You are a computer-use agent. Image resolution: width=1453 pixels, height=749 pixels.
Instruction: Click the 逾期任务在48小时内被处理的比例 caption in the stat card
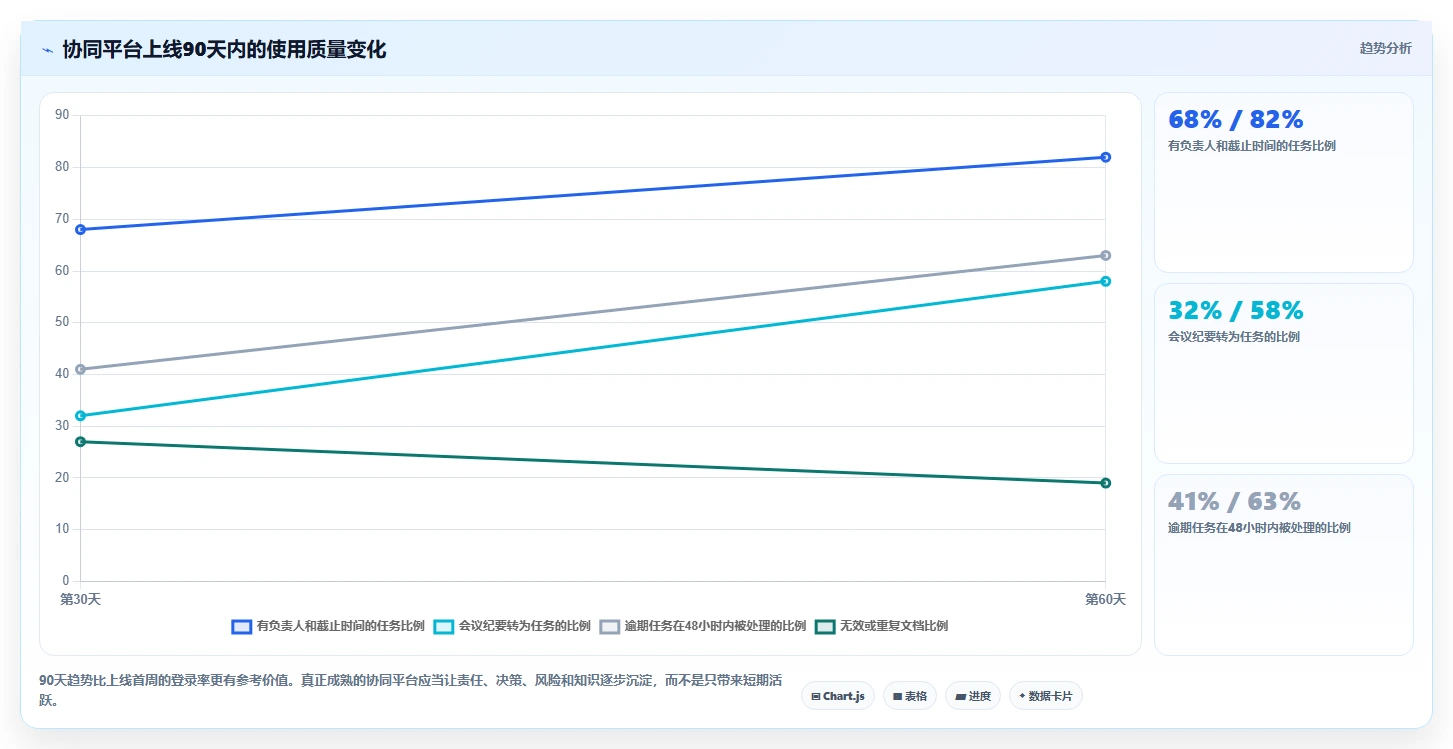point(1259,528)
